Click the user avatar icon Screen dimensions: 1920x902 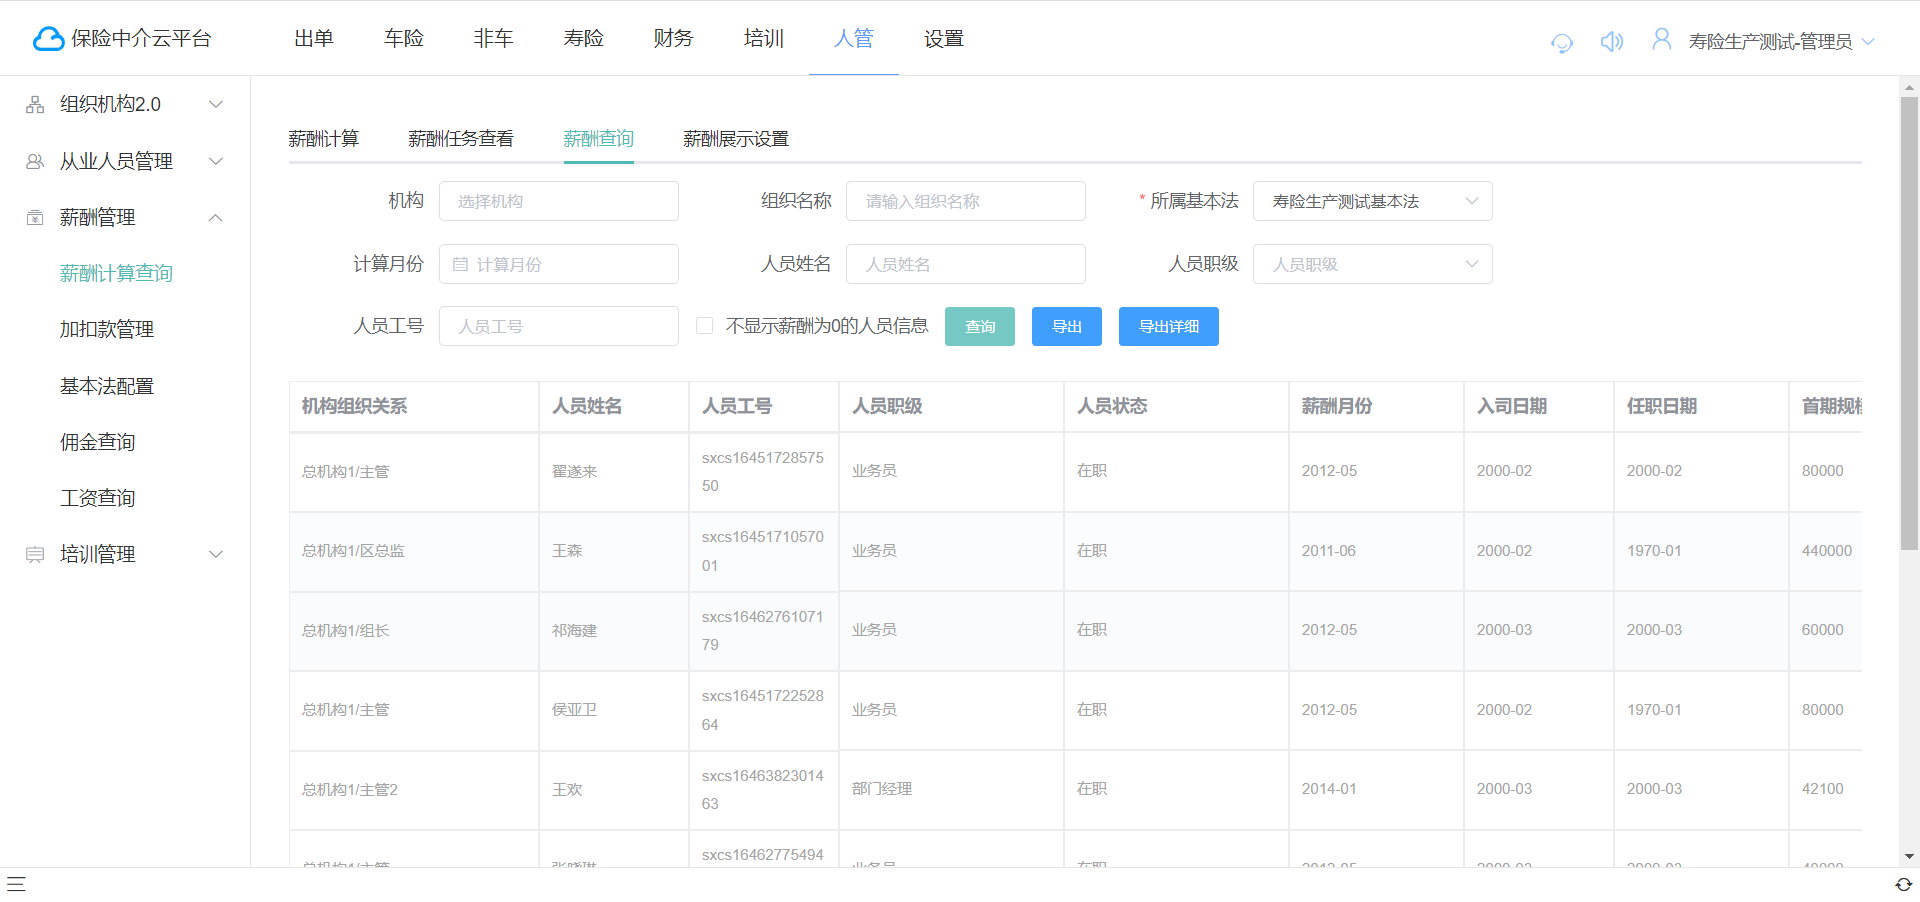point(1662,40)
